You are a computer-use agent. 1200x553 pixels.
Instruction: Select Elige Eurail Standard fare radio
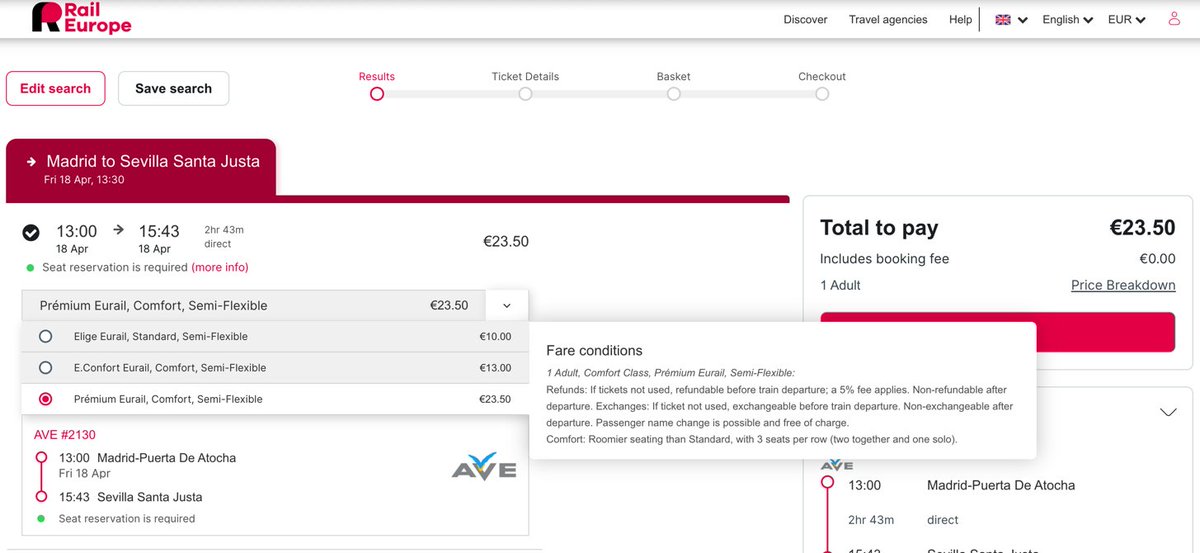[x=45, y=336]
